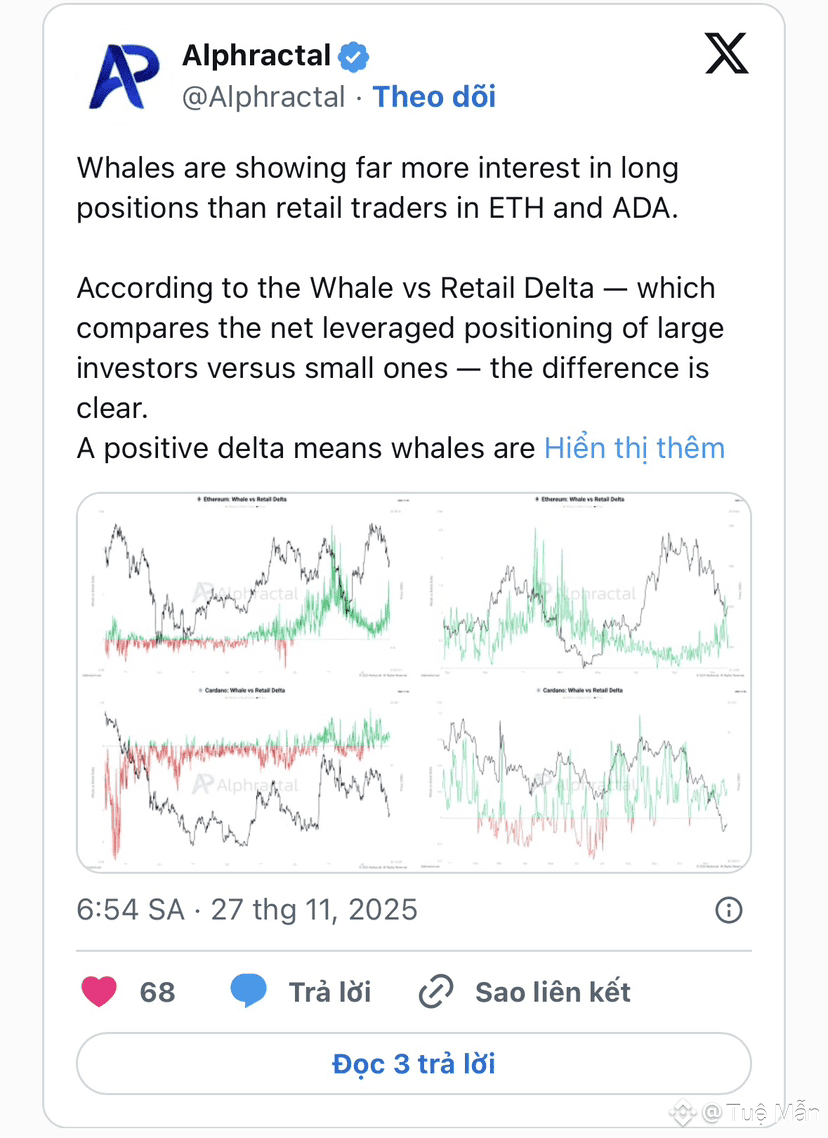Click the Alphractal display name
This screenshot has height=1138, width=828.
coord(256,56)
